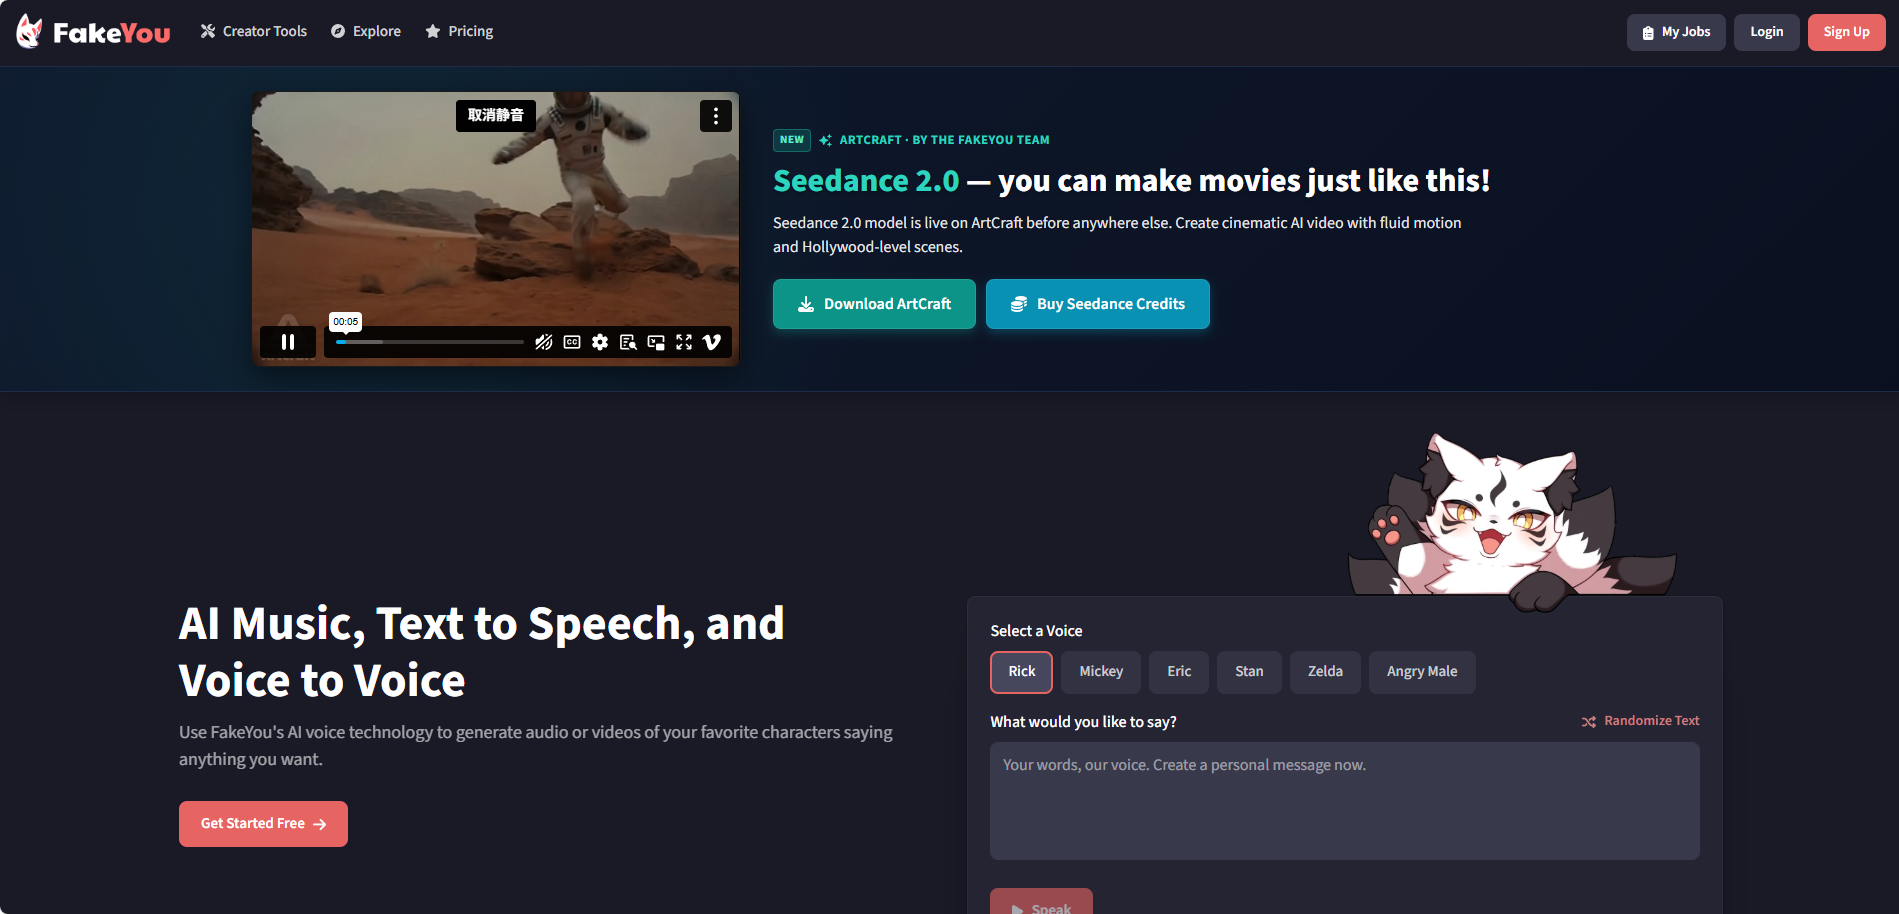Open the three-dot video options menu
The height and width of the screenshot is (914, 1899).
point(716,116)
